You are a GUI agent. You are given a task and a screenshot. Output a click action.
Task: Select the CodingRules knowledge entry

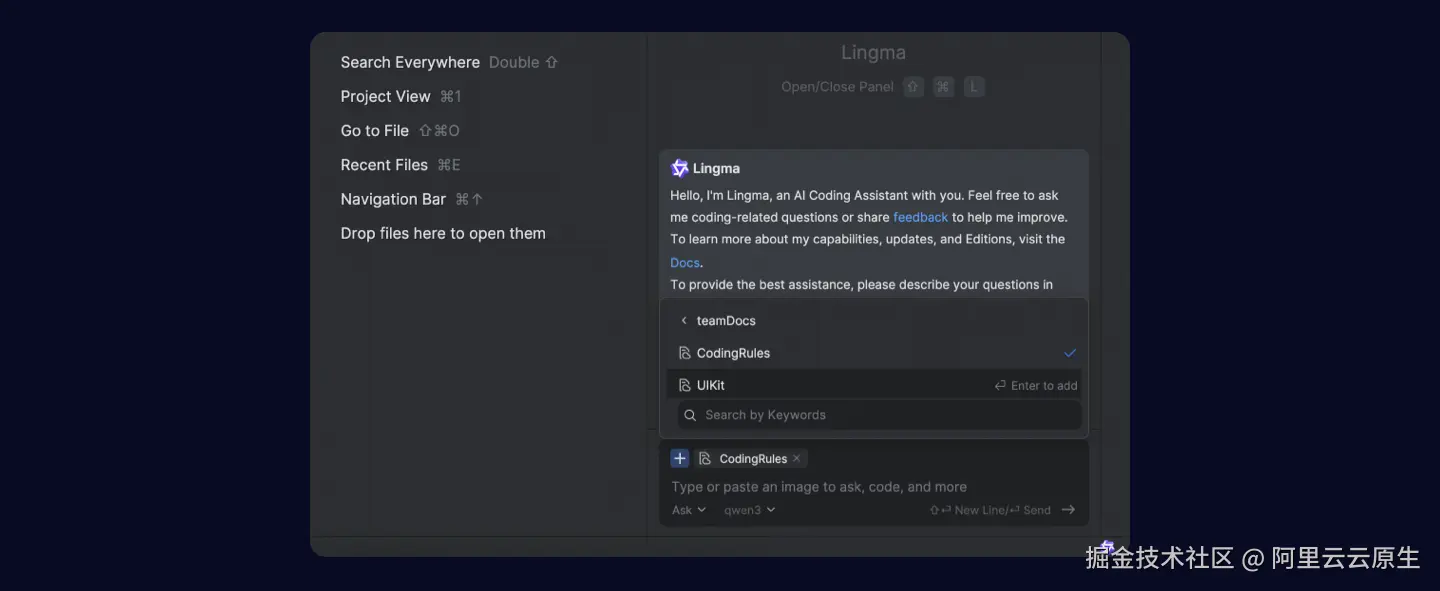tap(874, 353)
